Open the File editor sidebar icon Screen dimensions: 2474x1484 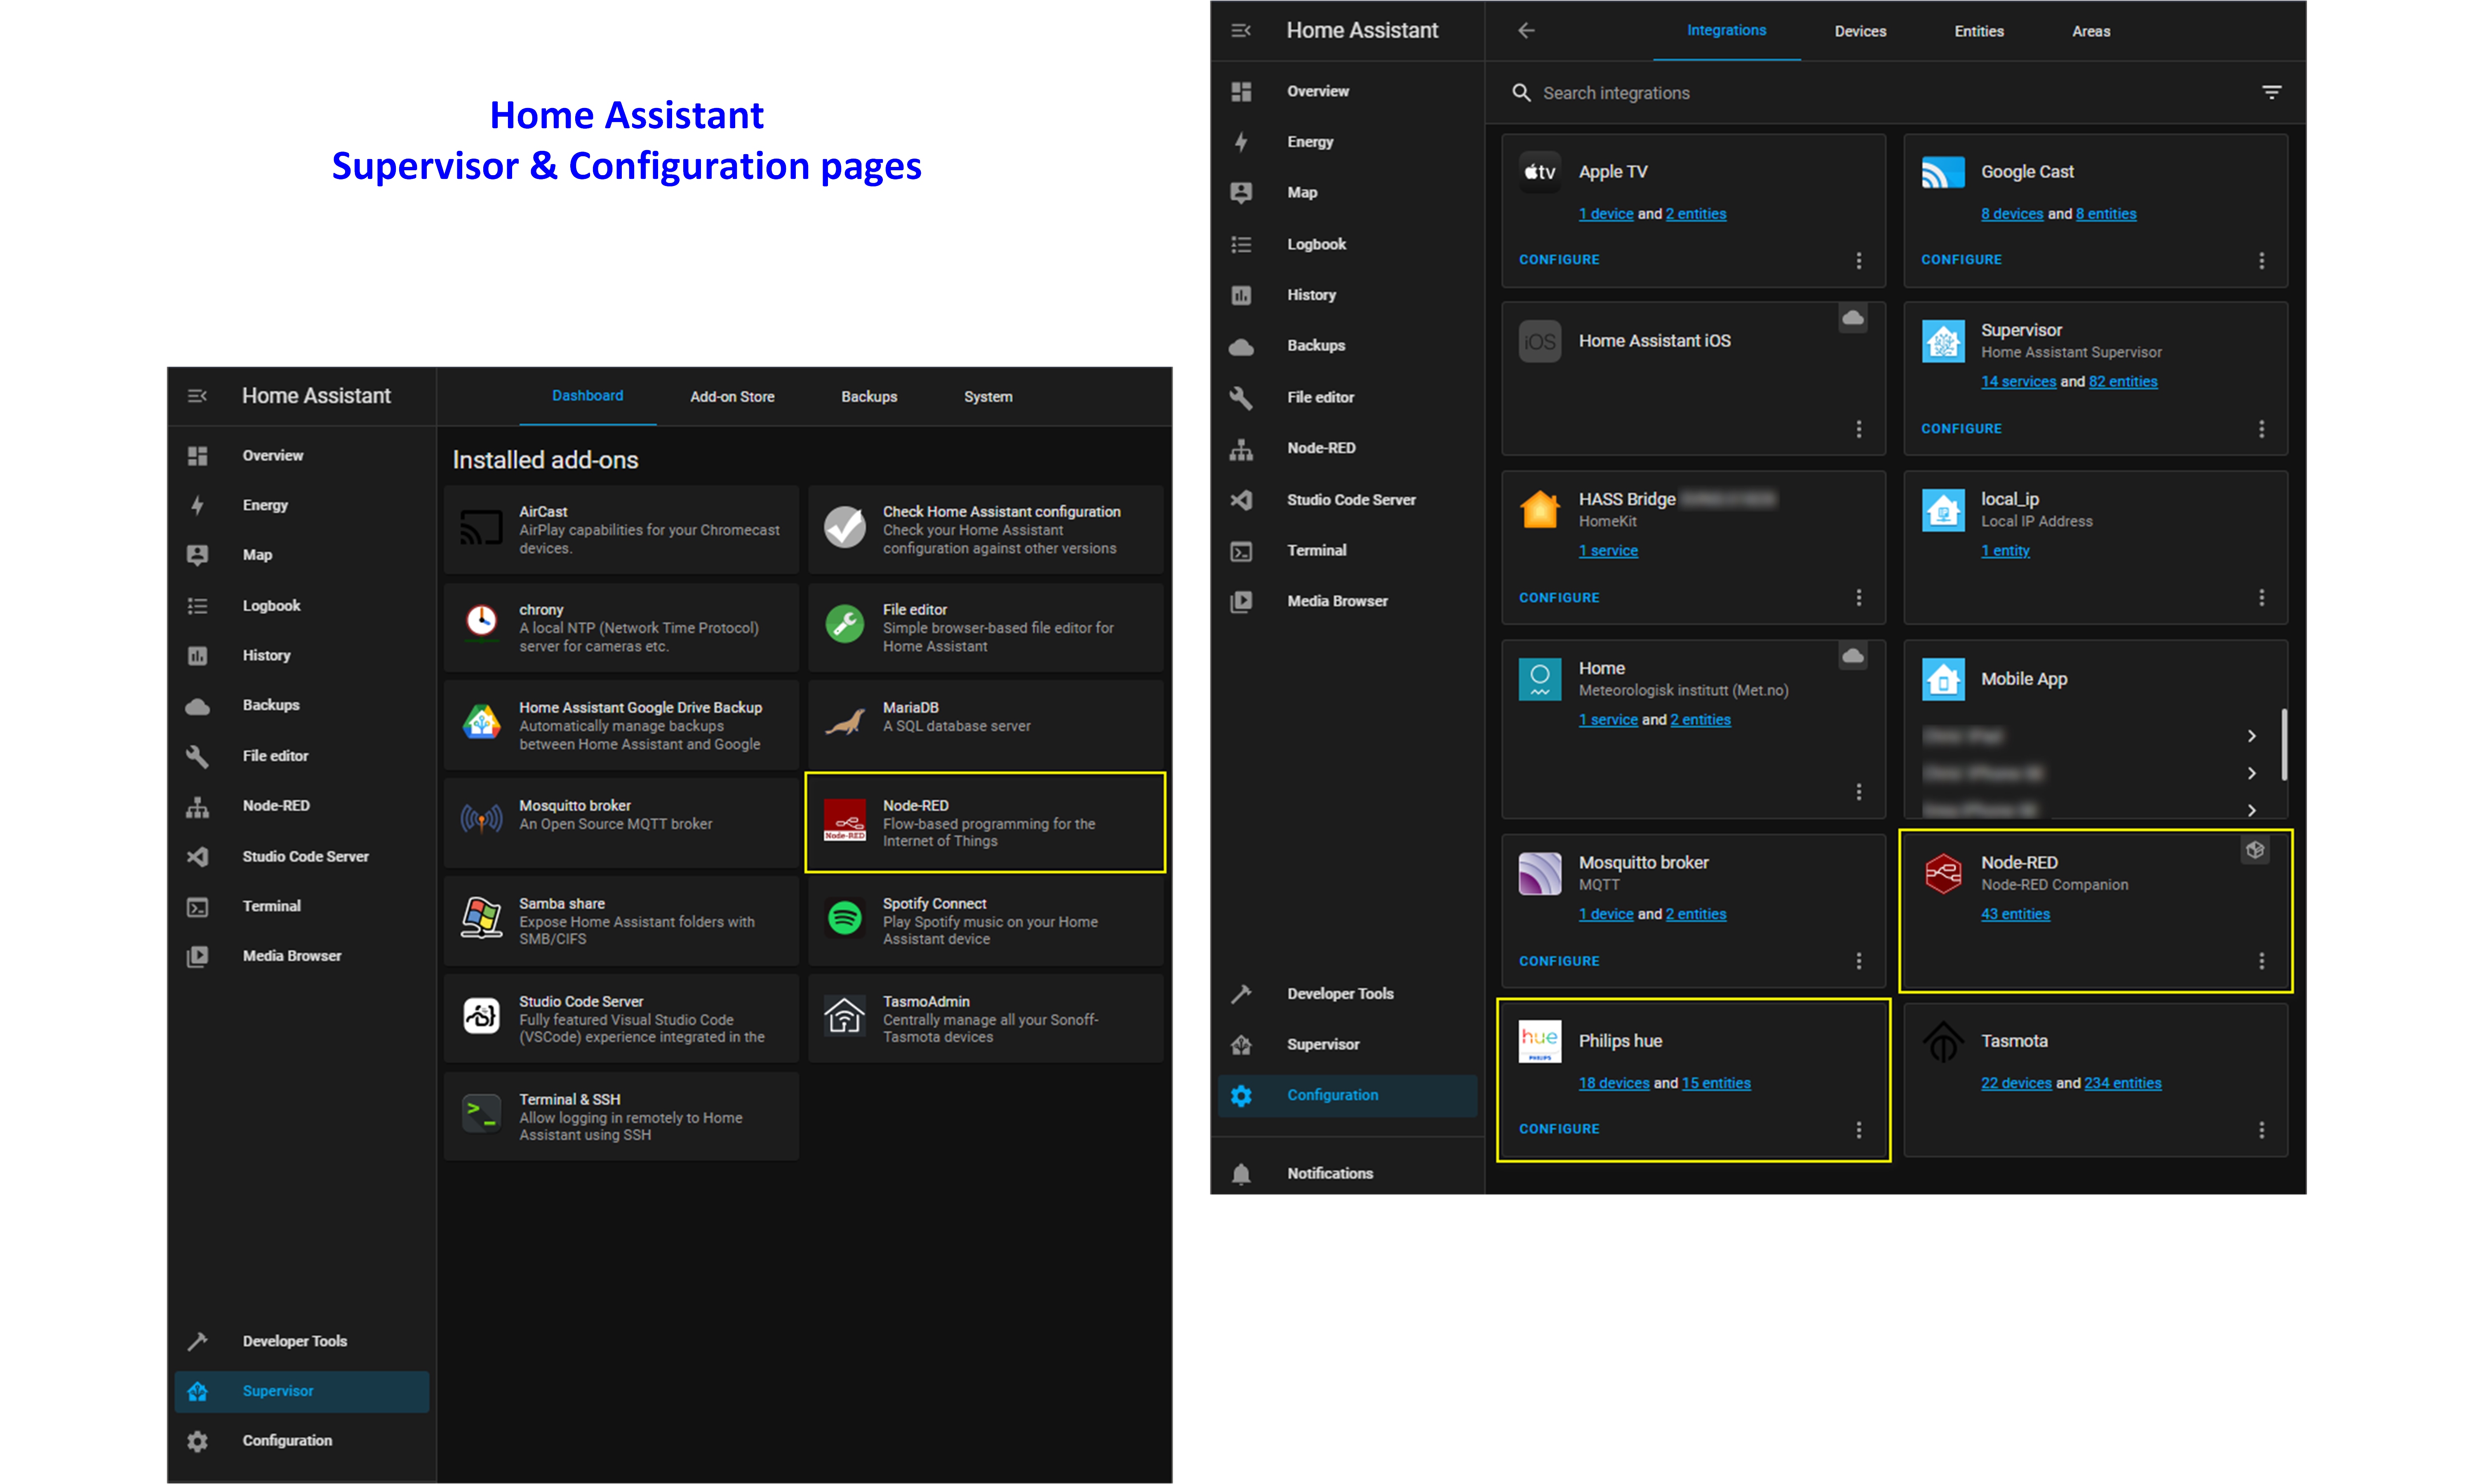[1241, 397]
